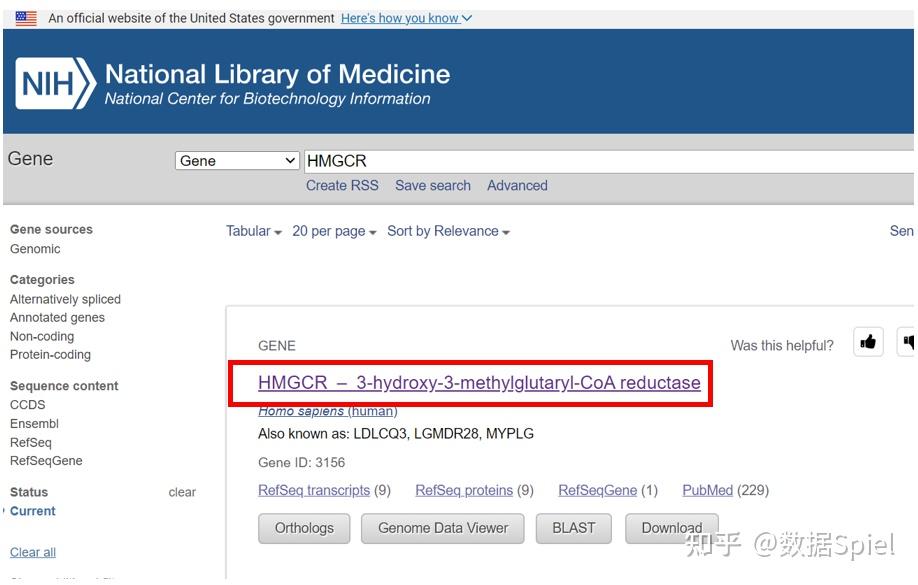Open the HMGCR 3-hydroxy-3-methylglutaryl-CoA reductase result
The image size is (918, 585).
(479, 382)
